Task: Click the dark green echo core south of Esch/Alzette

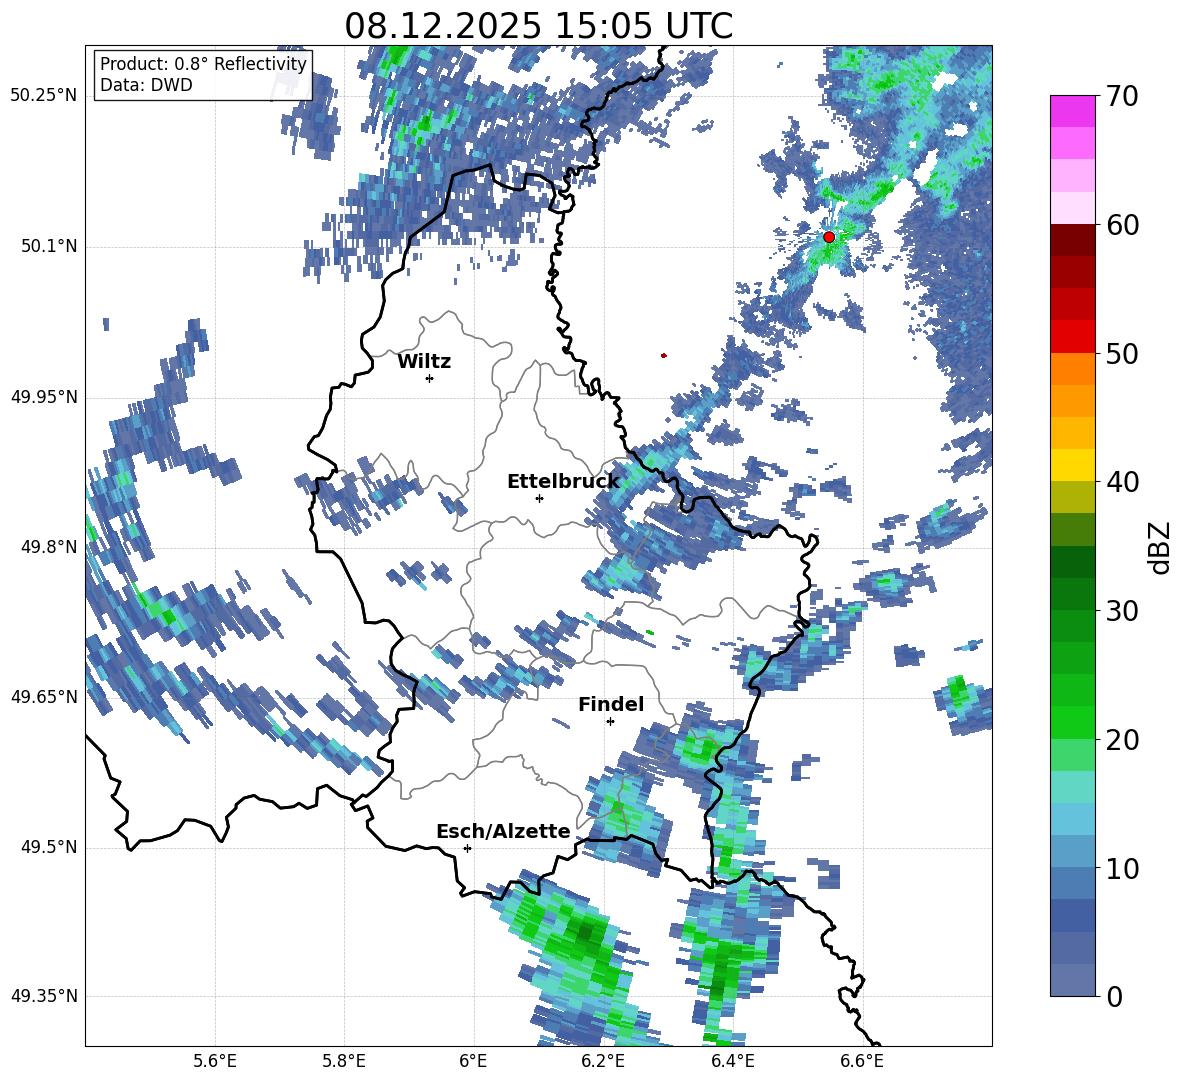Action: coord(585,930)
